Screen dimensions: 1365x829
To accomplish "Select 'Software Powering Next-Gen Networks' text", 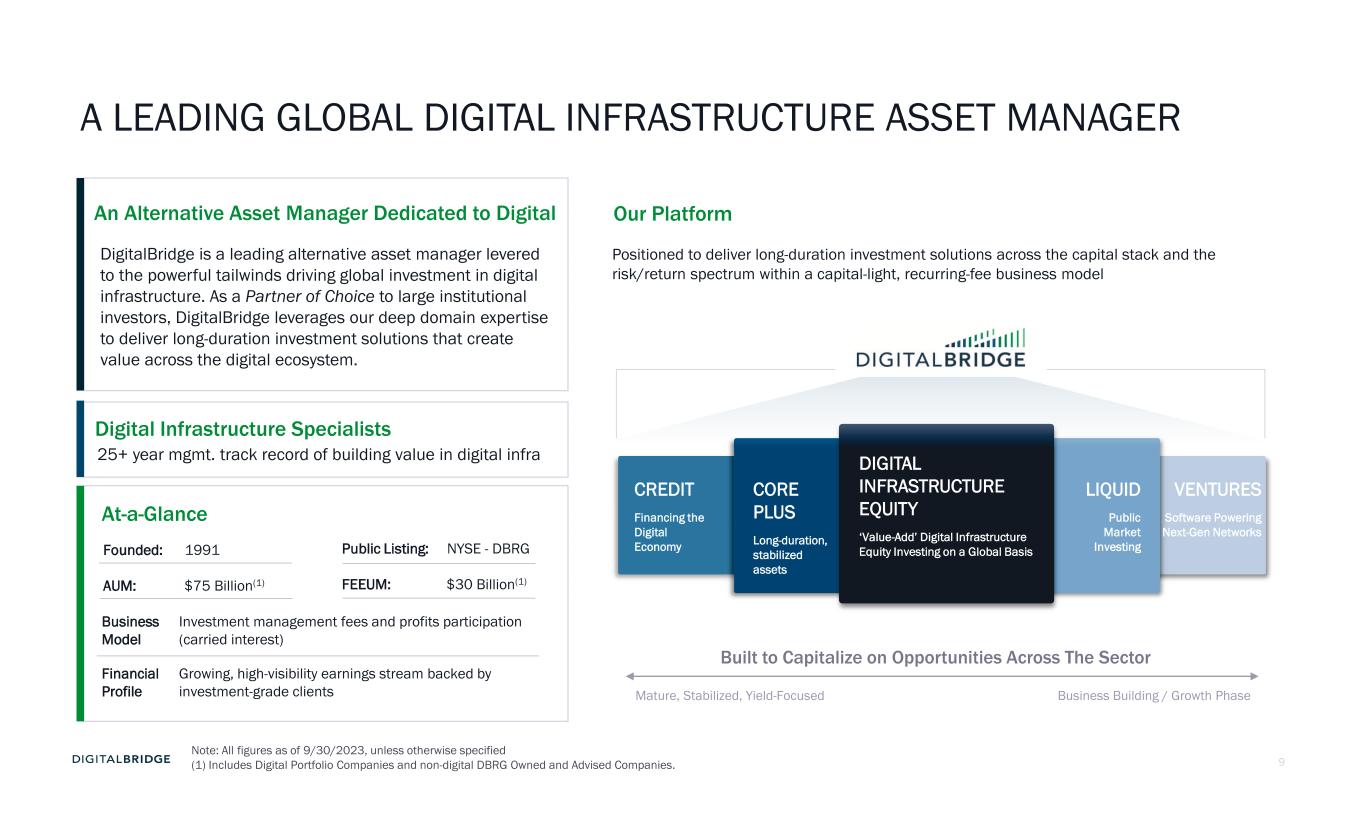I will coord(1212,525).
